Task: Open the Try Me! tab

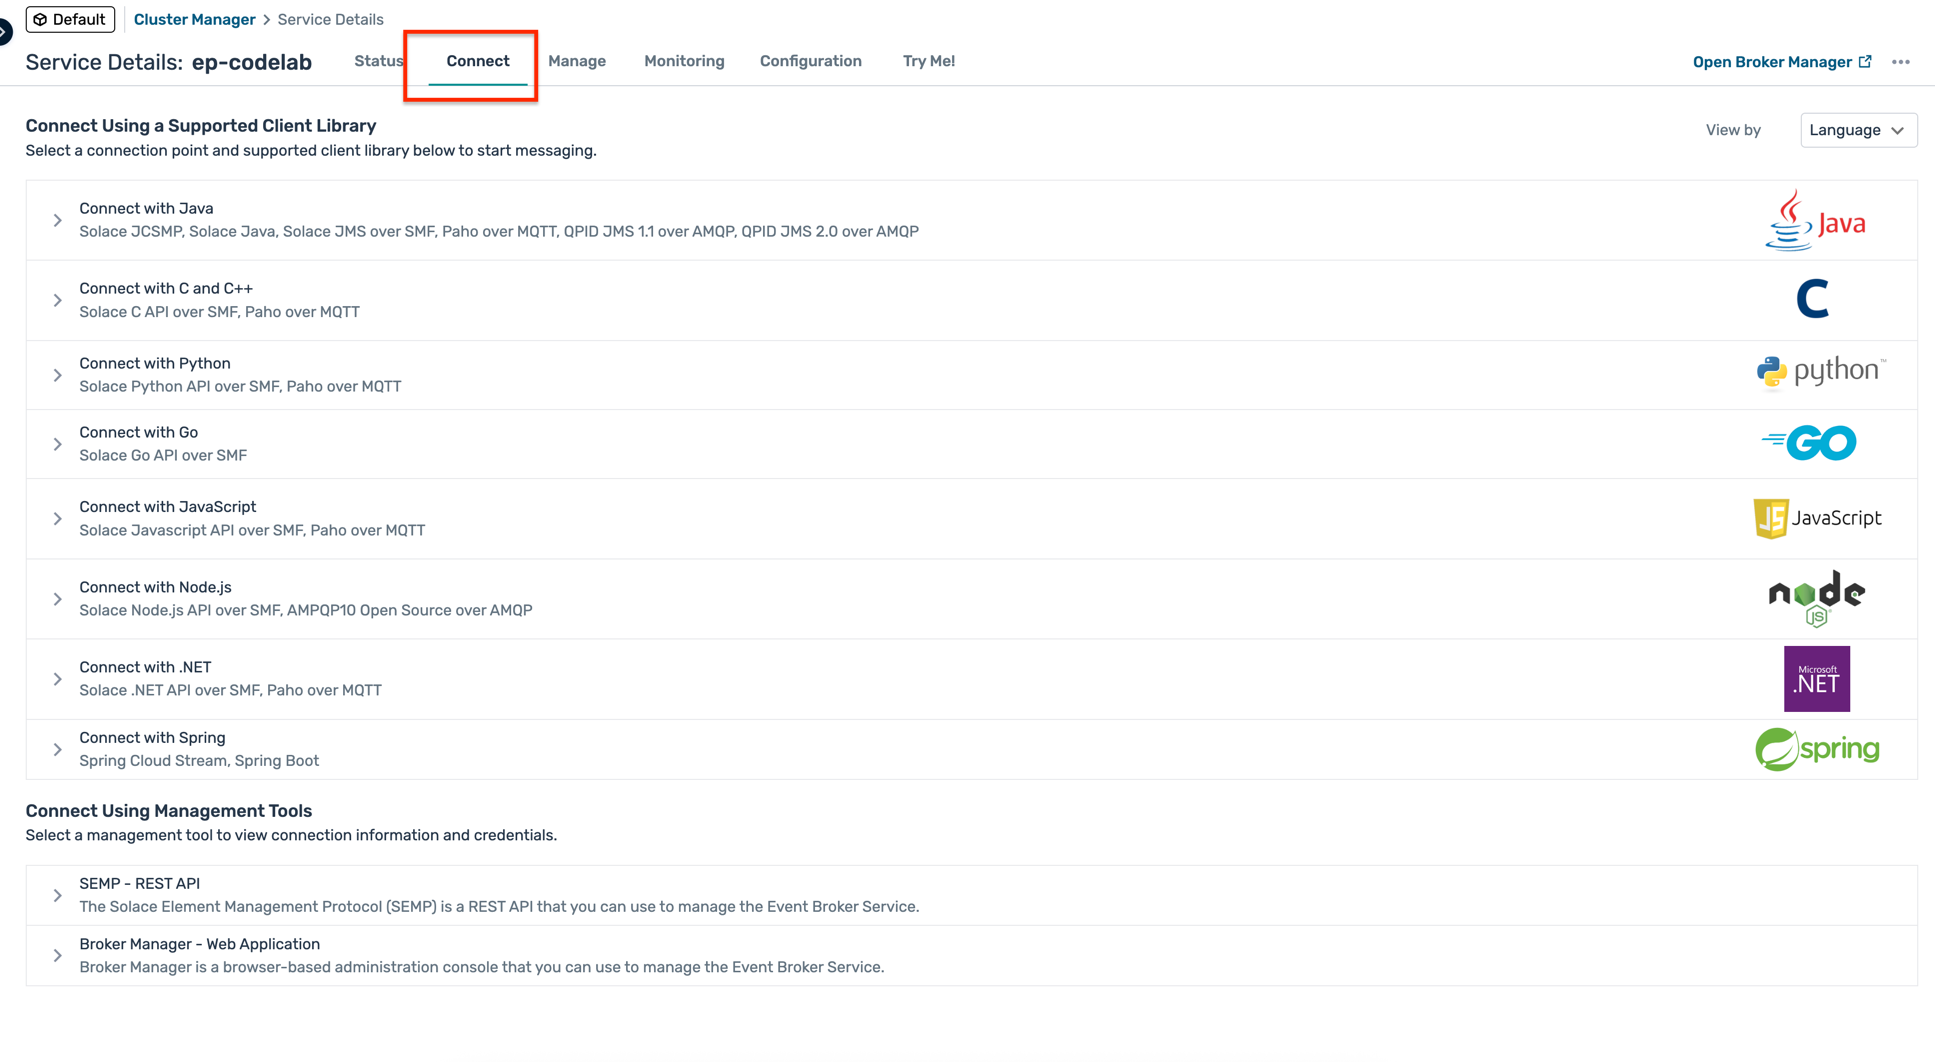Action: pos(928,61)
